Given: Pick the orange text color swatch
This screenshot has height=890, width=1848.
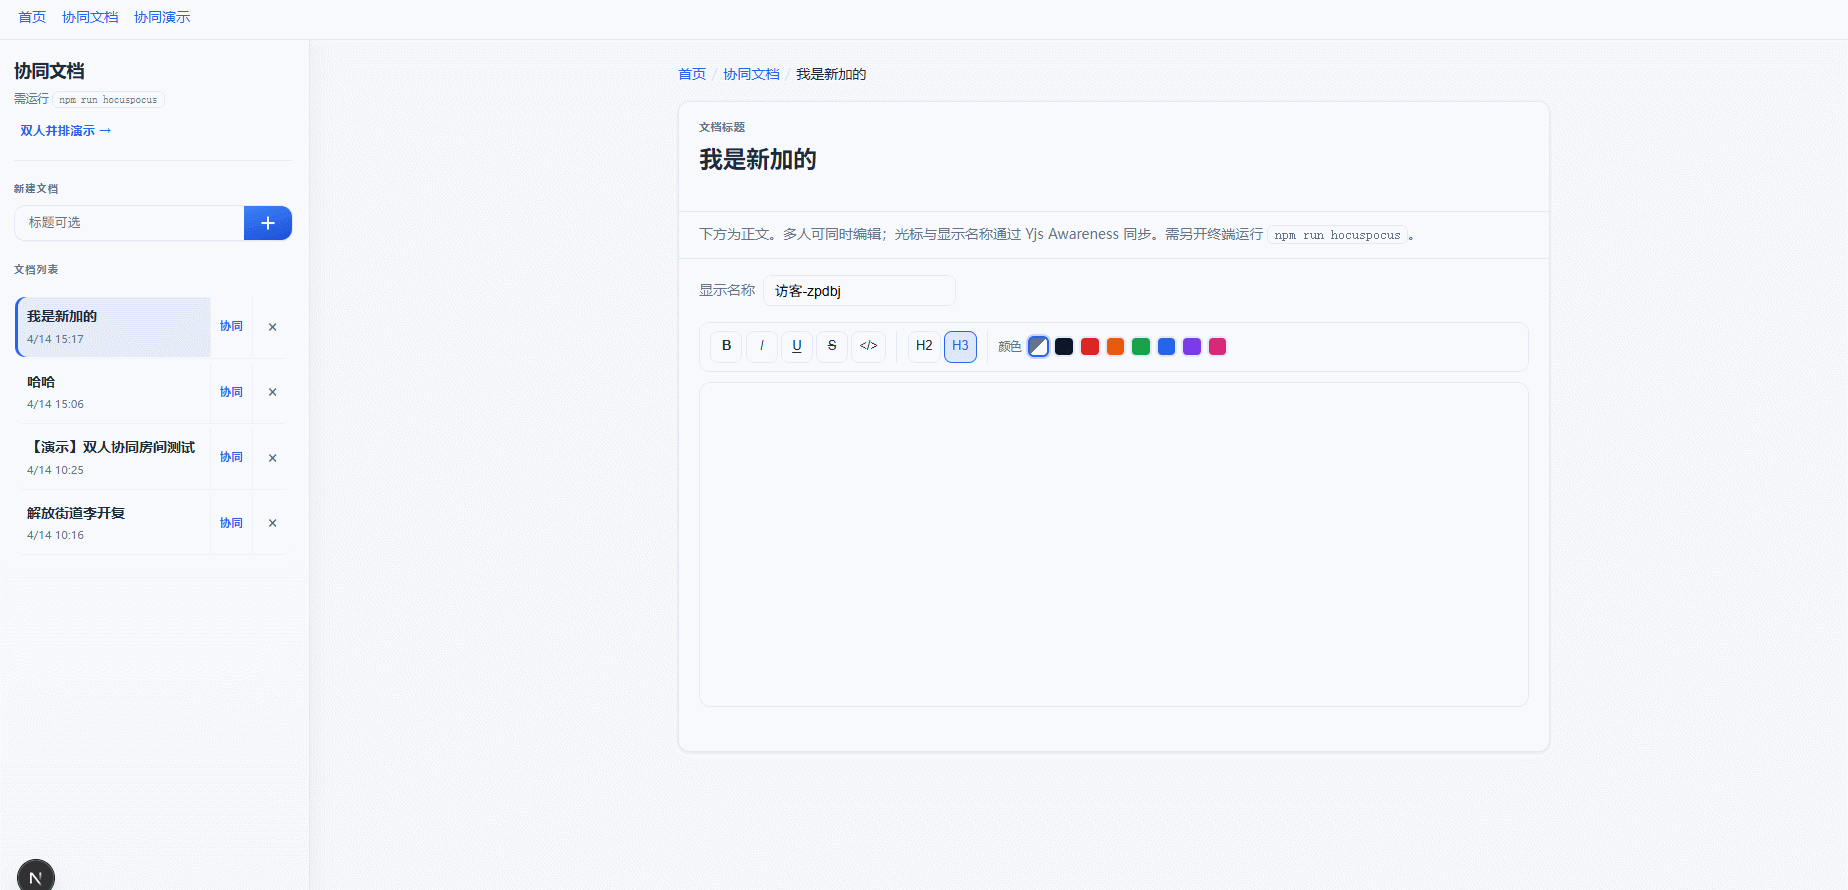Looking at the screenshot, I should [x=1115, y=346].
